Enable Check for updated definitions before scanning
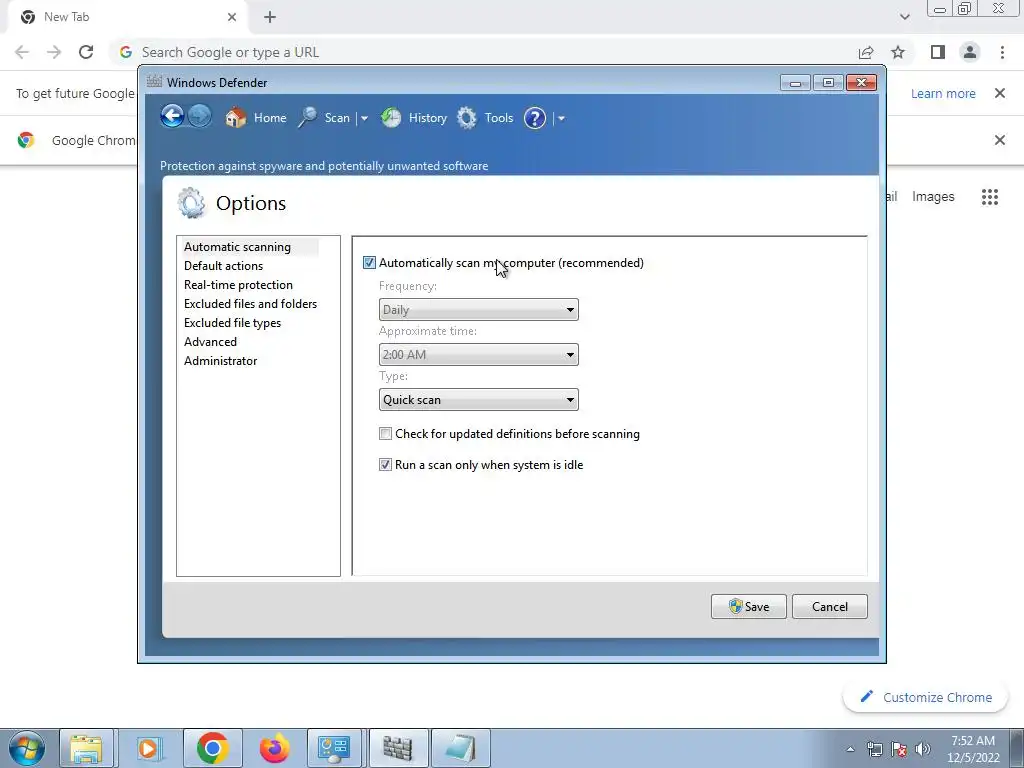 (x=385, y=434)
